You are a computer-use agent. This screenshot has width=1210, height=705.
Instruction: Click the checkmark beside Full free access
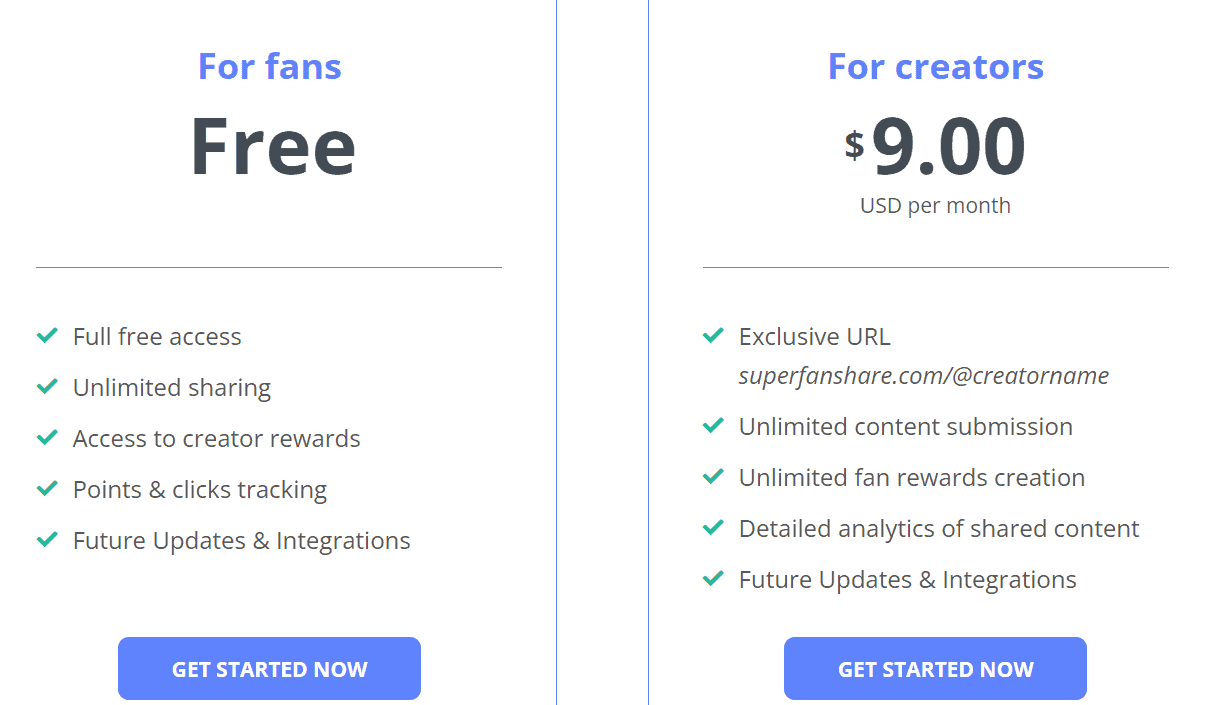pyautogui.click(x=46, y=336)
